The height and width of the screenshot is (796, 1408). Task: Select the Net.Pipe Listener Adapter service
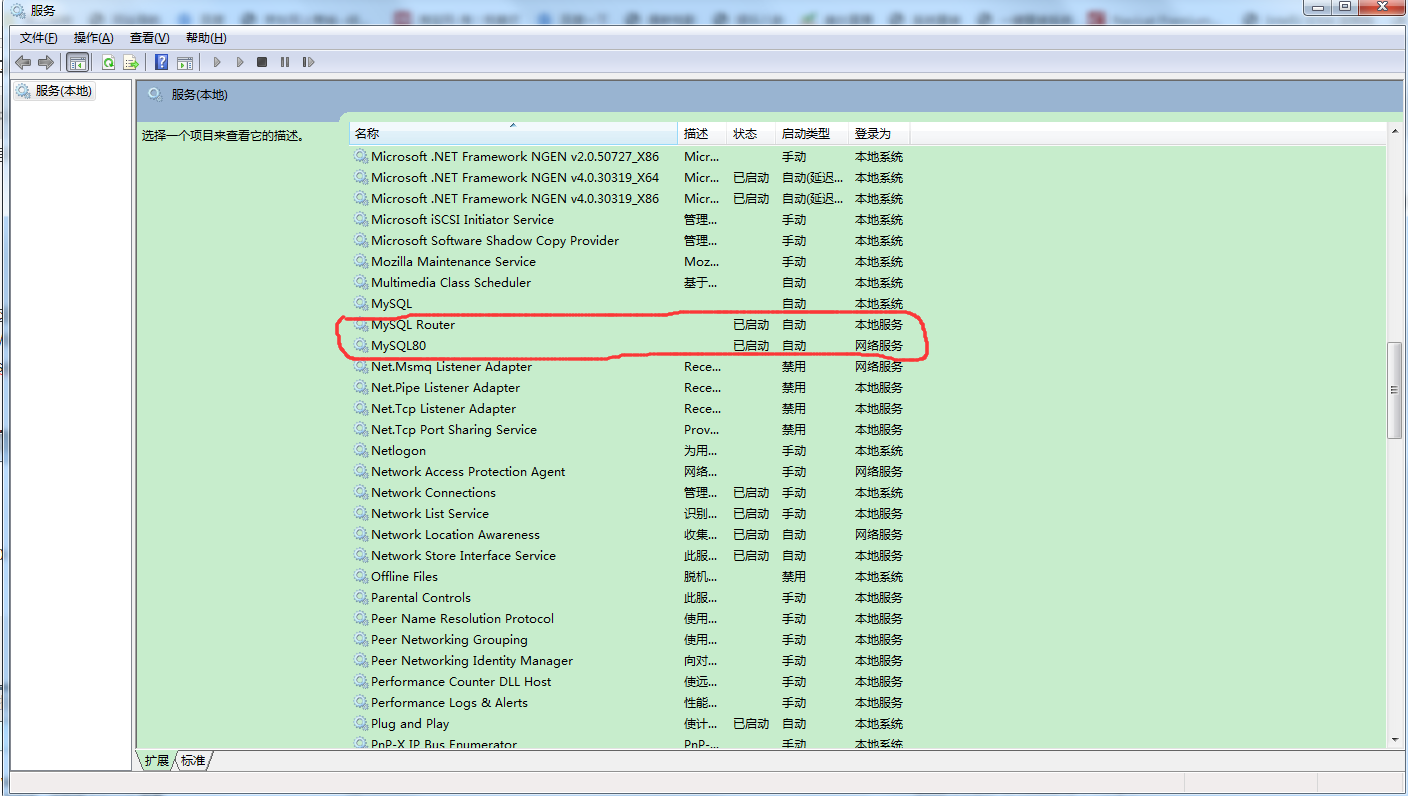tap(629, 388)
